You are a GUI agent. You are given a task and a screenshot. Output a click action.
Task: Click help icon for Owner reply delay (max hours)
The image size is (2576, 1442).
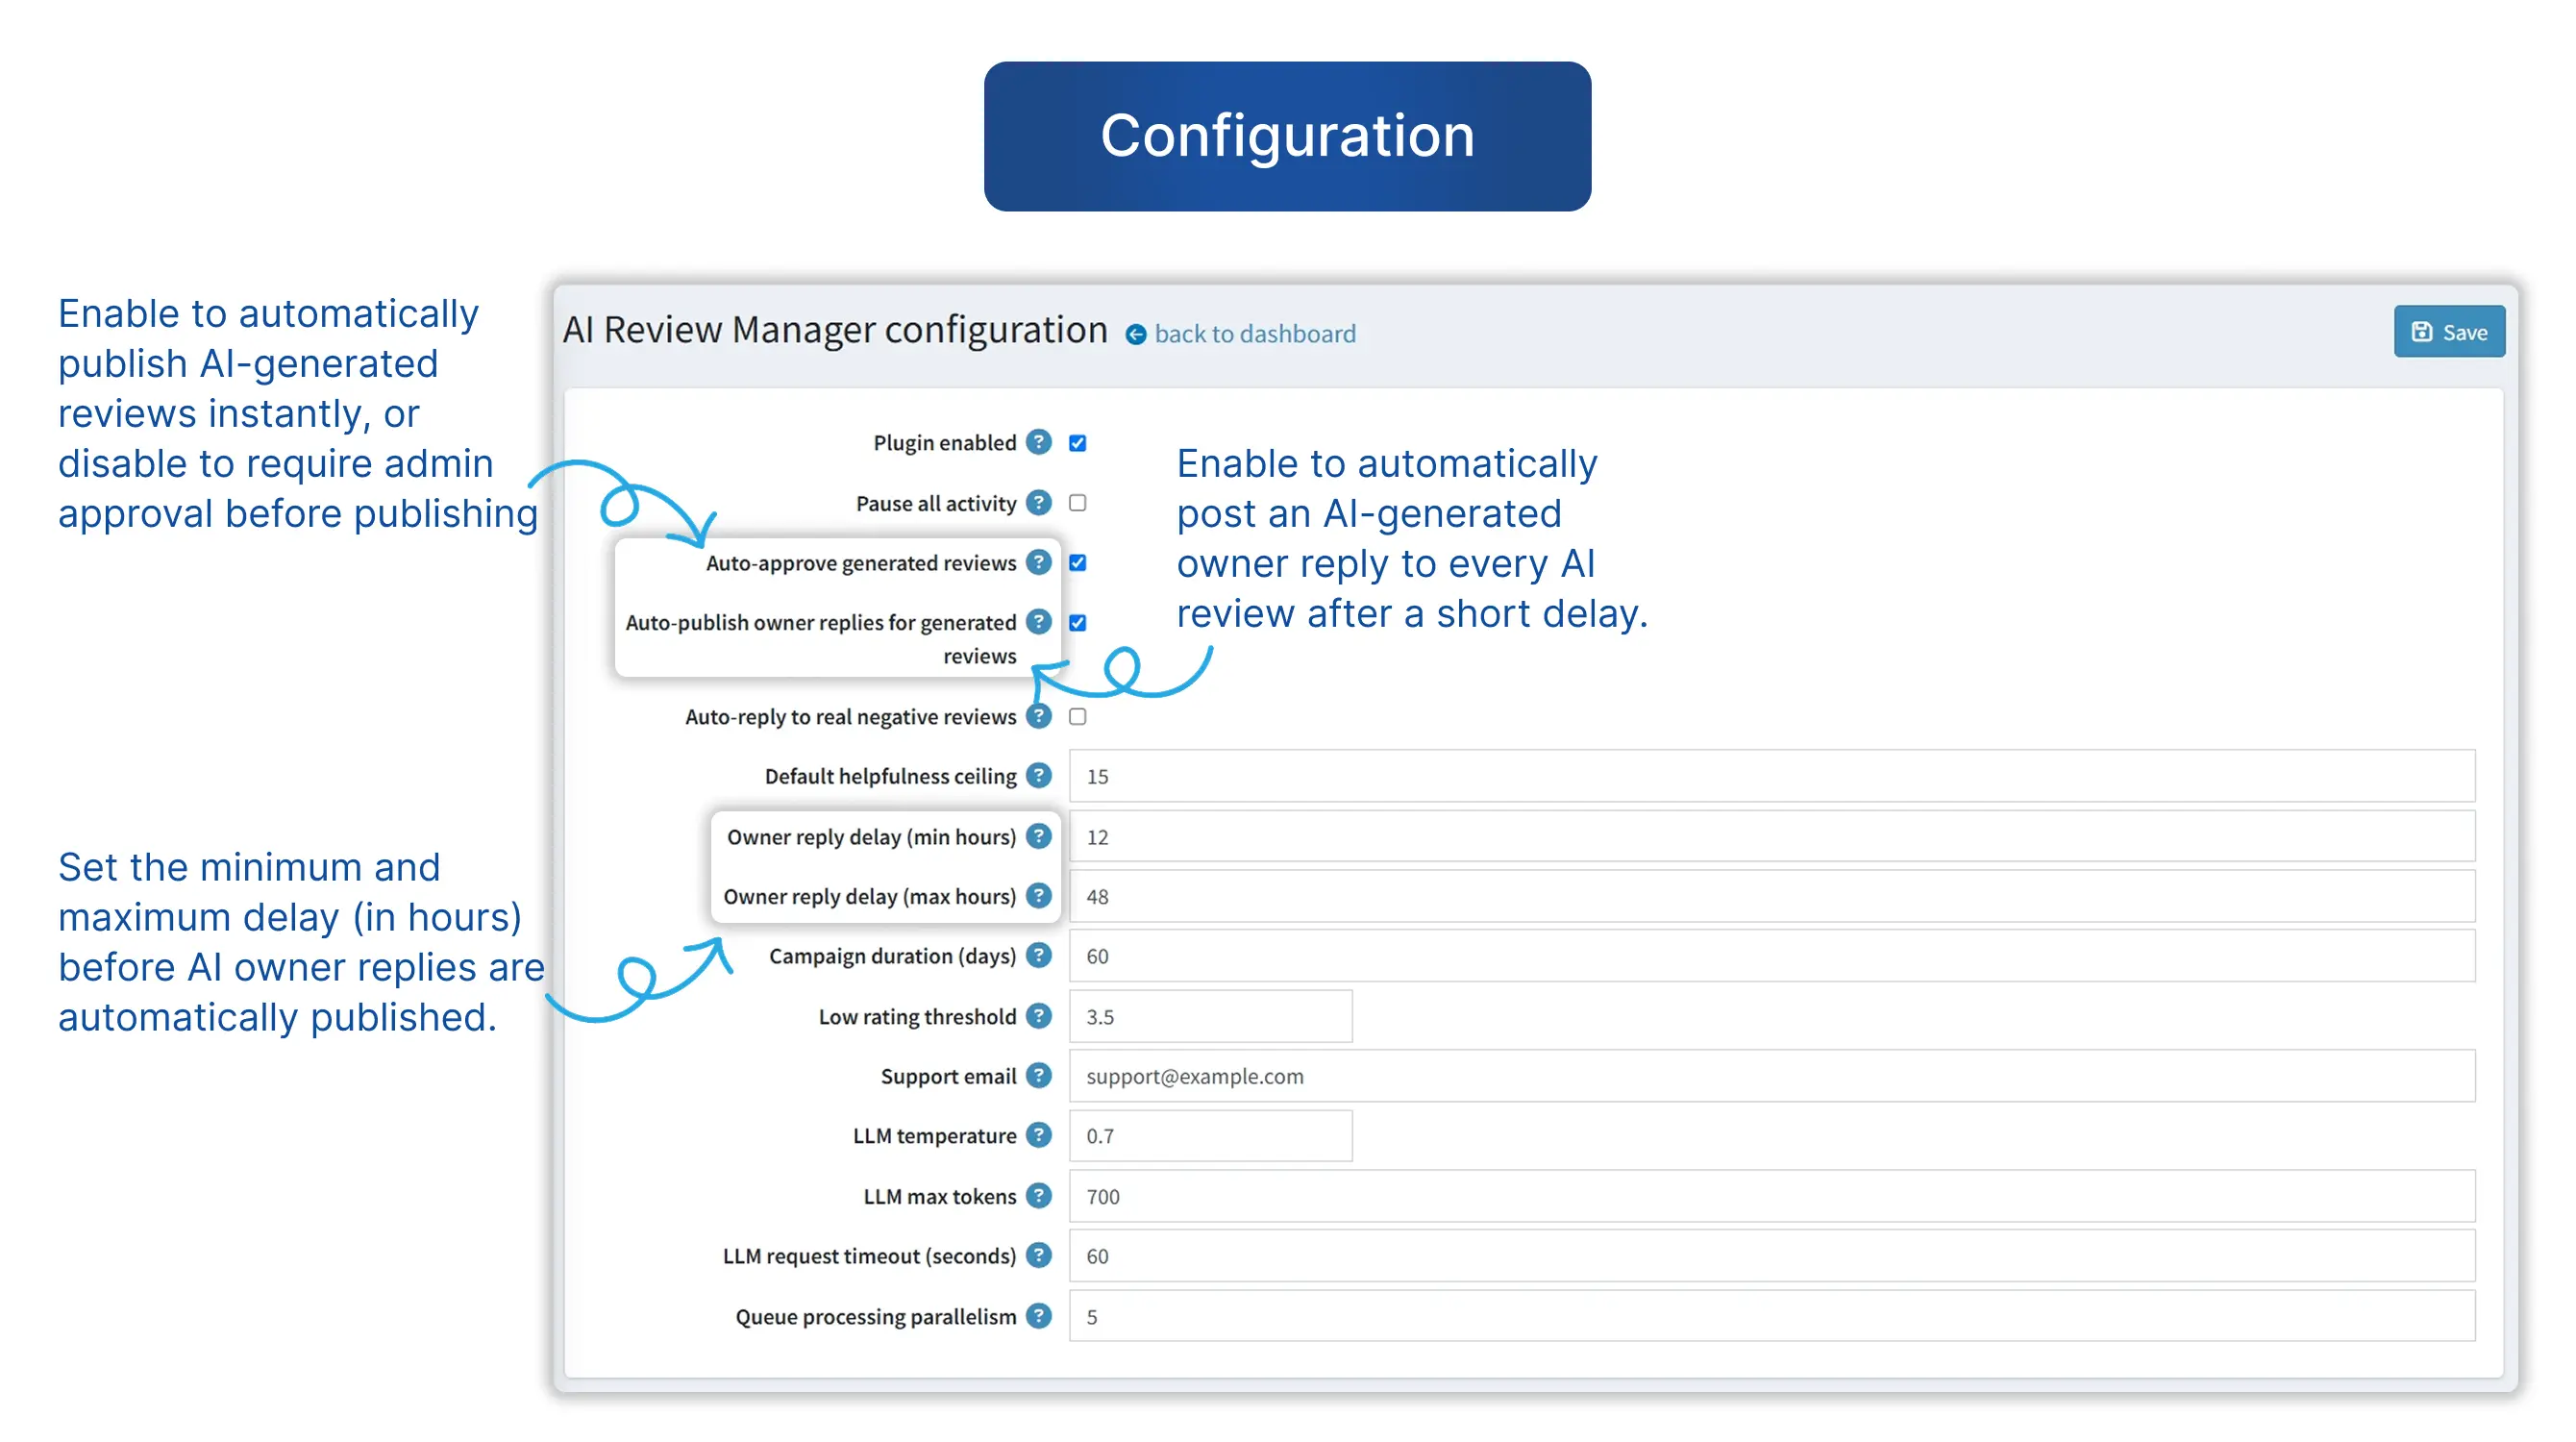1039,895
